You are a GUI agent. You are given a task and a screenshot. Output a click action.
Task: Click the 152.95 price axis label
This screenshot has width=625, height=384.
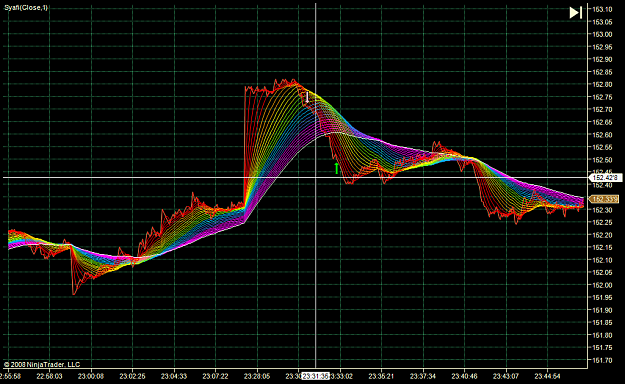602,47
